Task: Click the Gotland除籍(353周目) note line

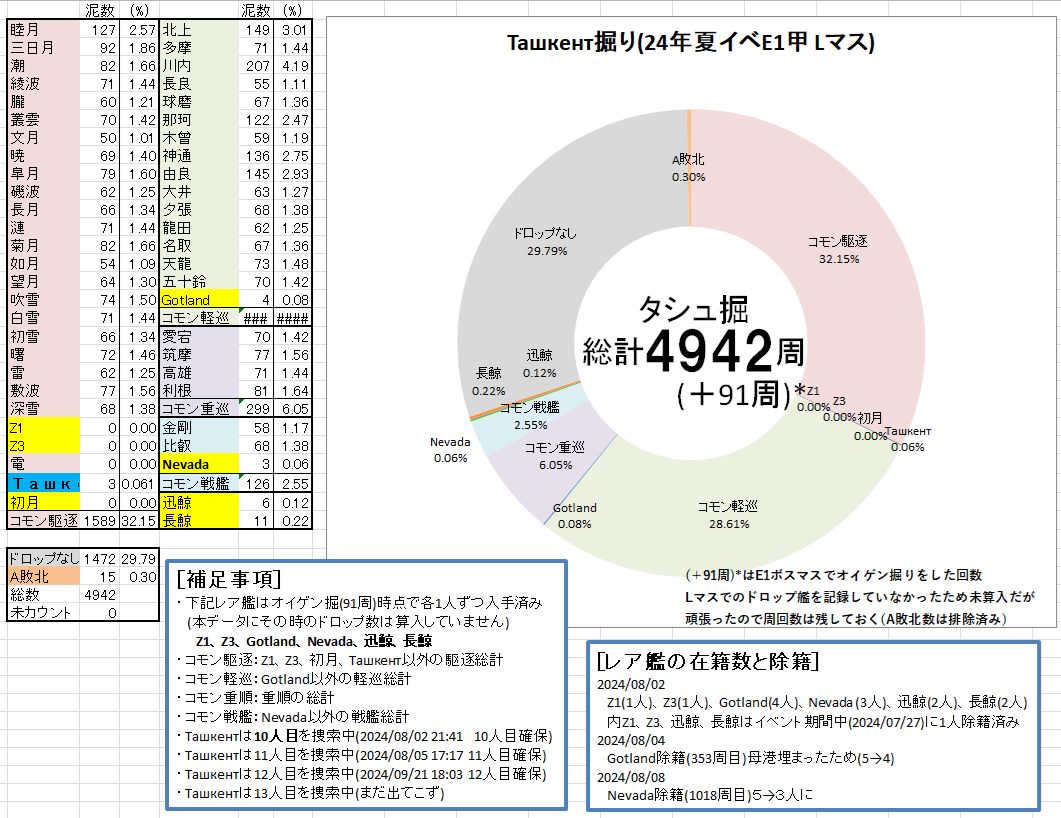Action: click(x=750, y=758)
